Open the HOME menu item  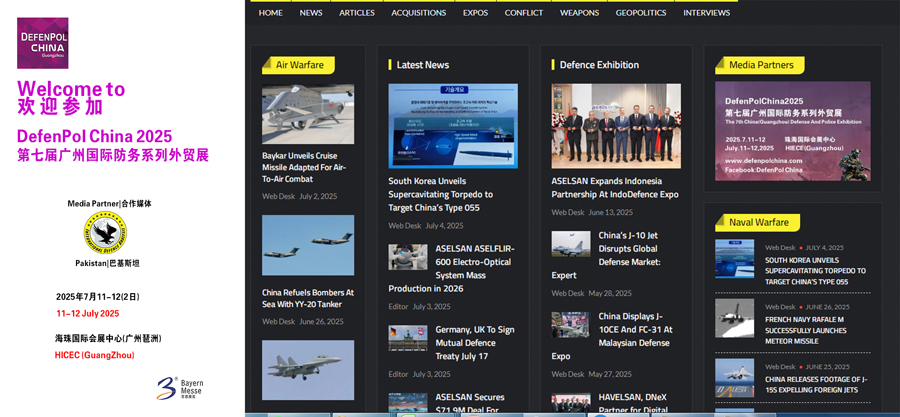click(x=270, y=13)
